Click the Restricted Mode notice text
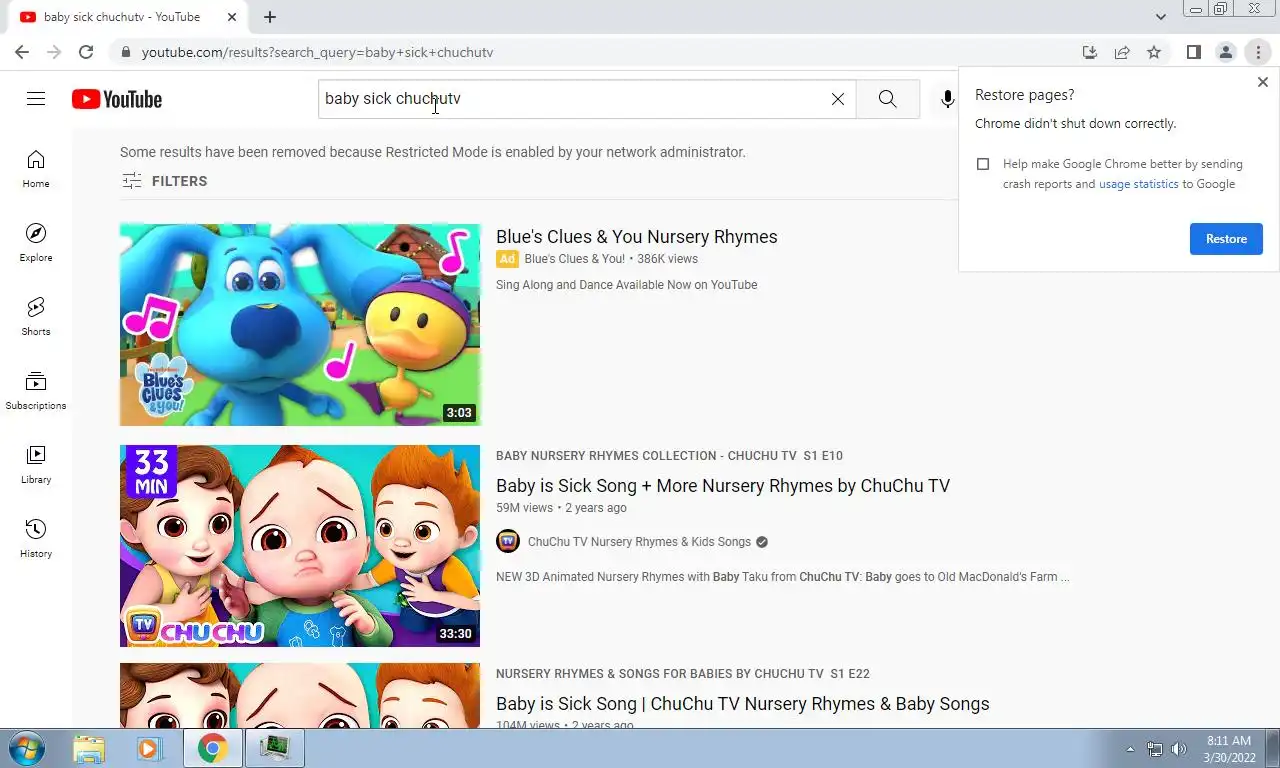 point(433,152)
